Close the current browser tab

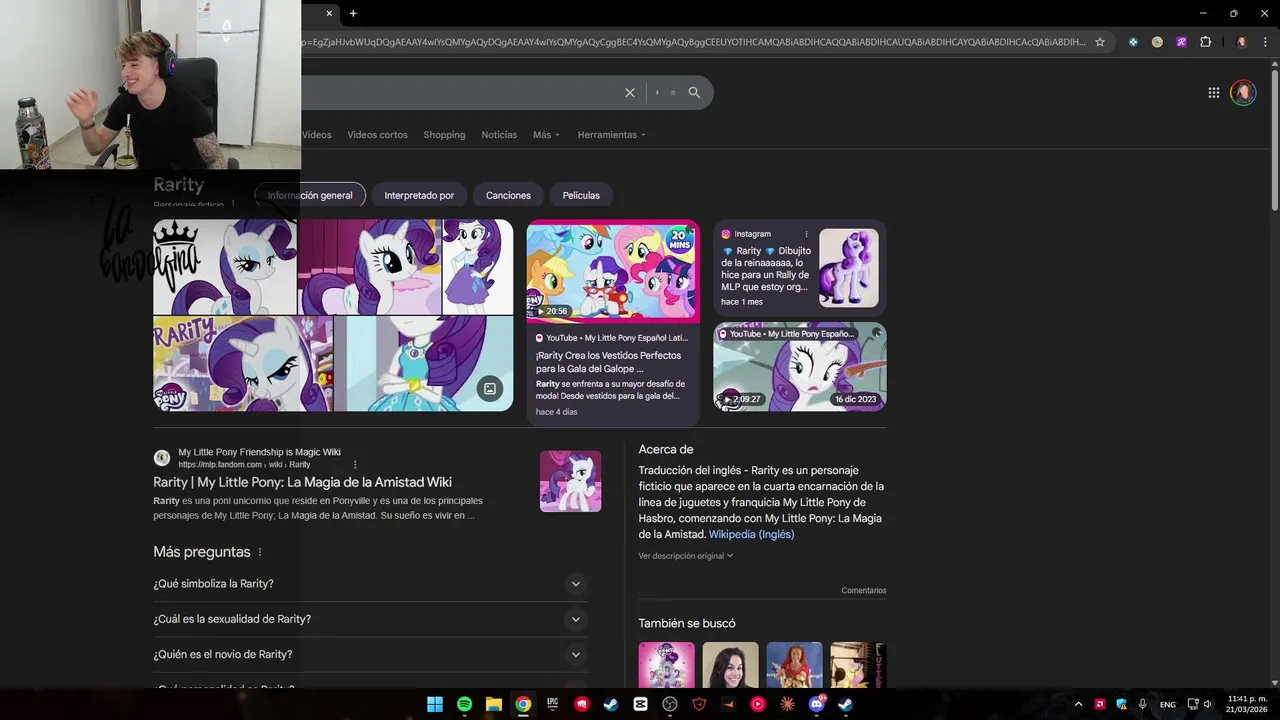click(x=329, y=13)
